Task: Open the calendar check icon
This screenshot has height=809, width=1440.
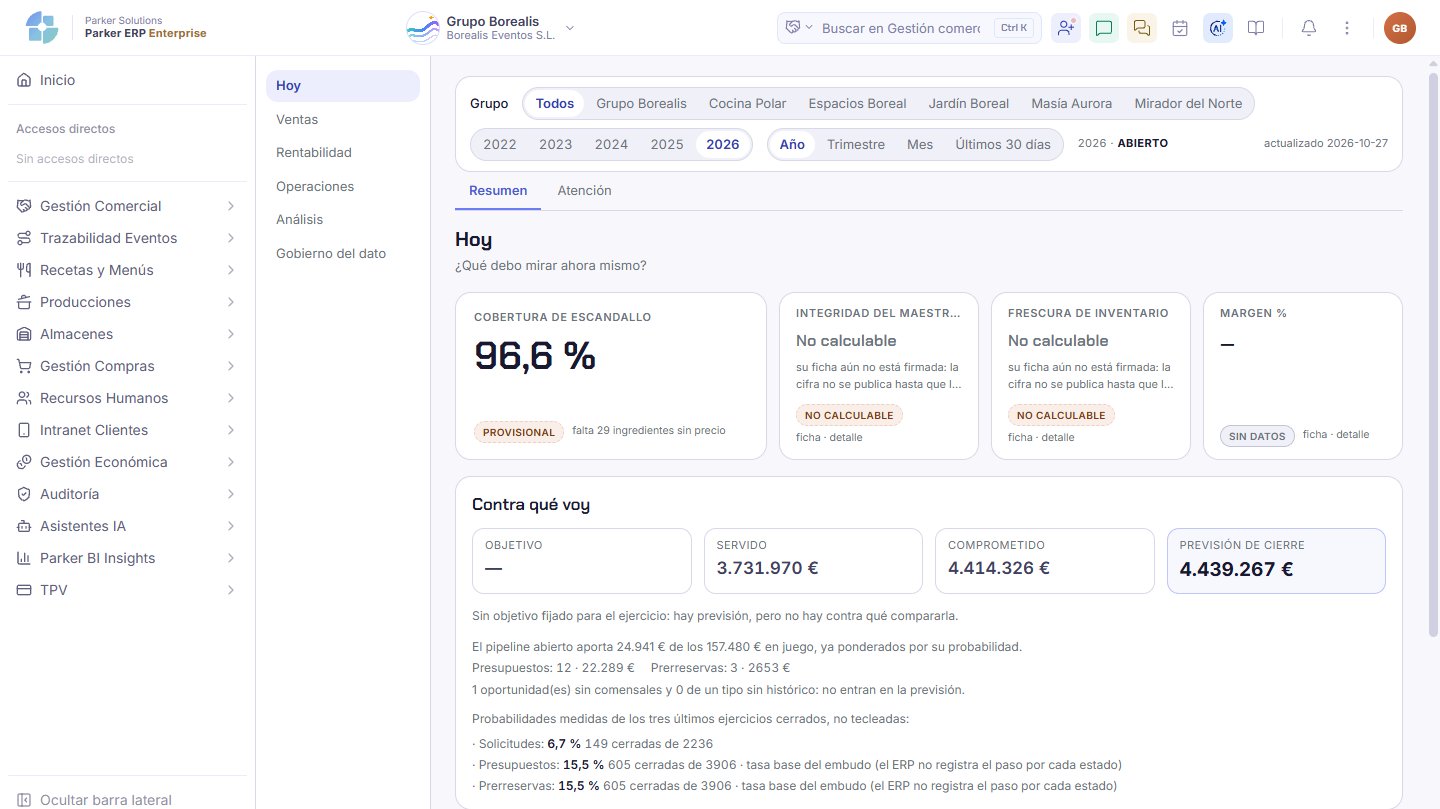Action: 1180,28
